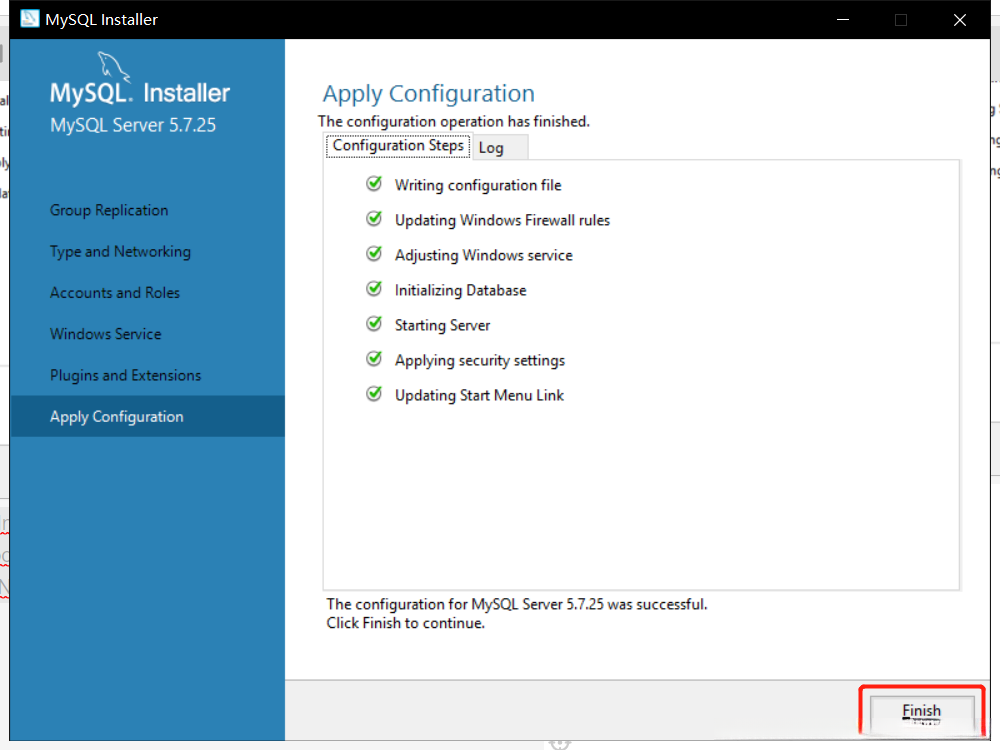
Task: Click the 'Starting Server' step text
Action: pyautogui.click(x=442, y=326)
